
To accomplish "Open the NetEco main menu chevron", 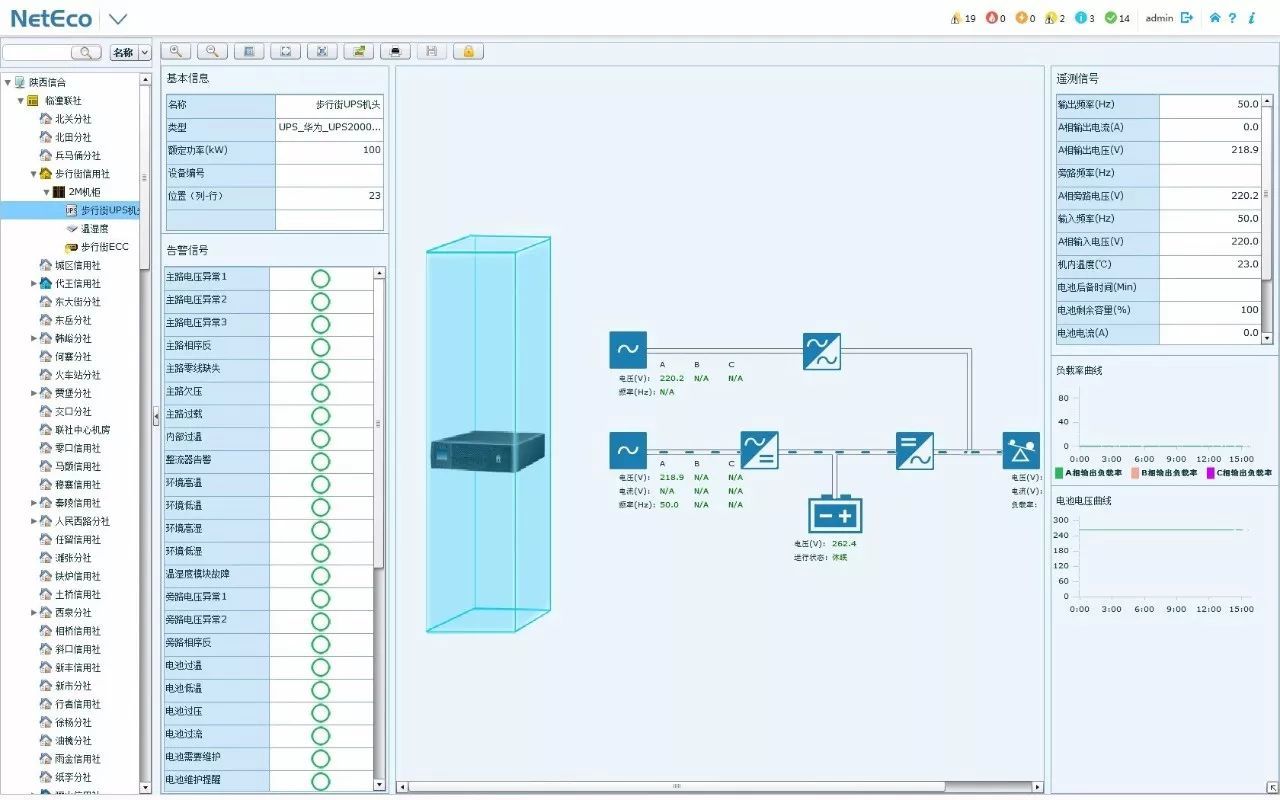I will point(118,19).
